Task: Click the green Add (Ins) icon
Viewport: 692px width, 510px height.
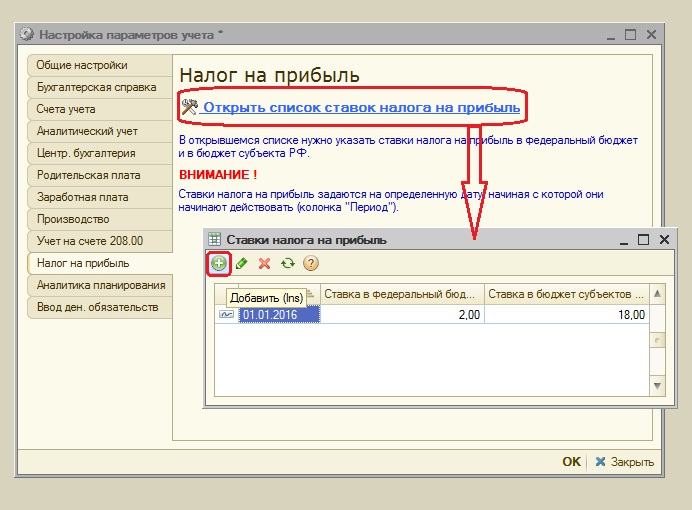Action: point(218,264)
